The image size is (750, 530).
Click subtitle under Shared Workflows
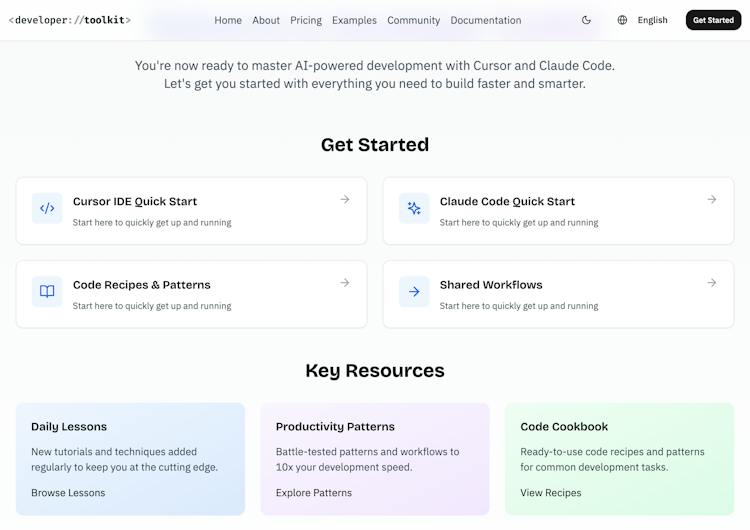coord(519,306)
